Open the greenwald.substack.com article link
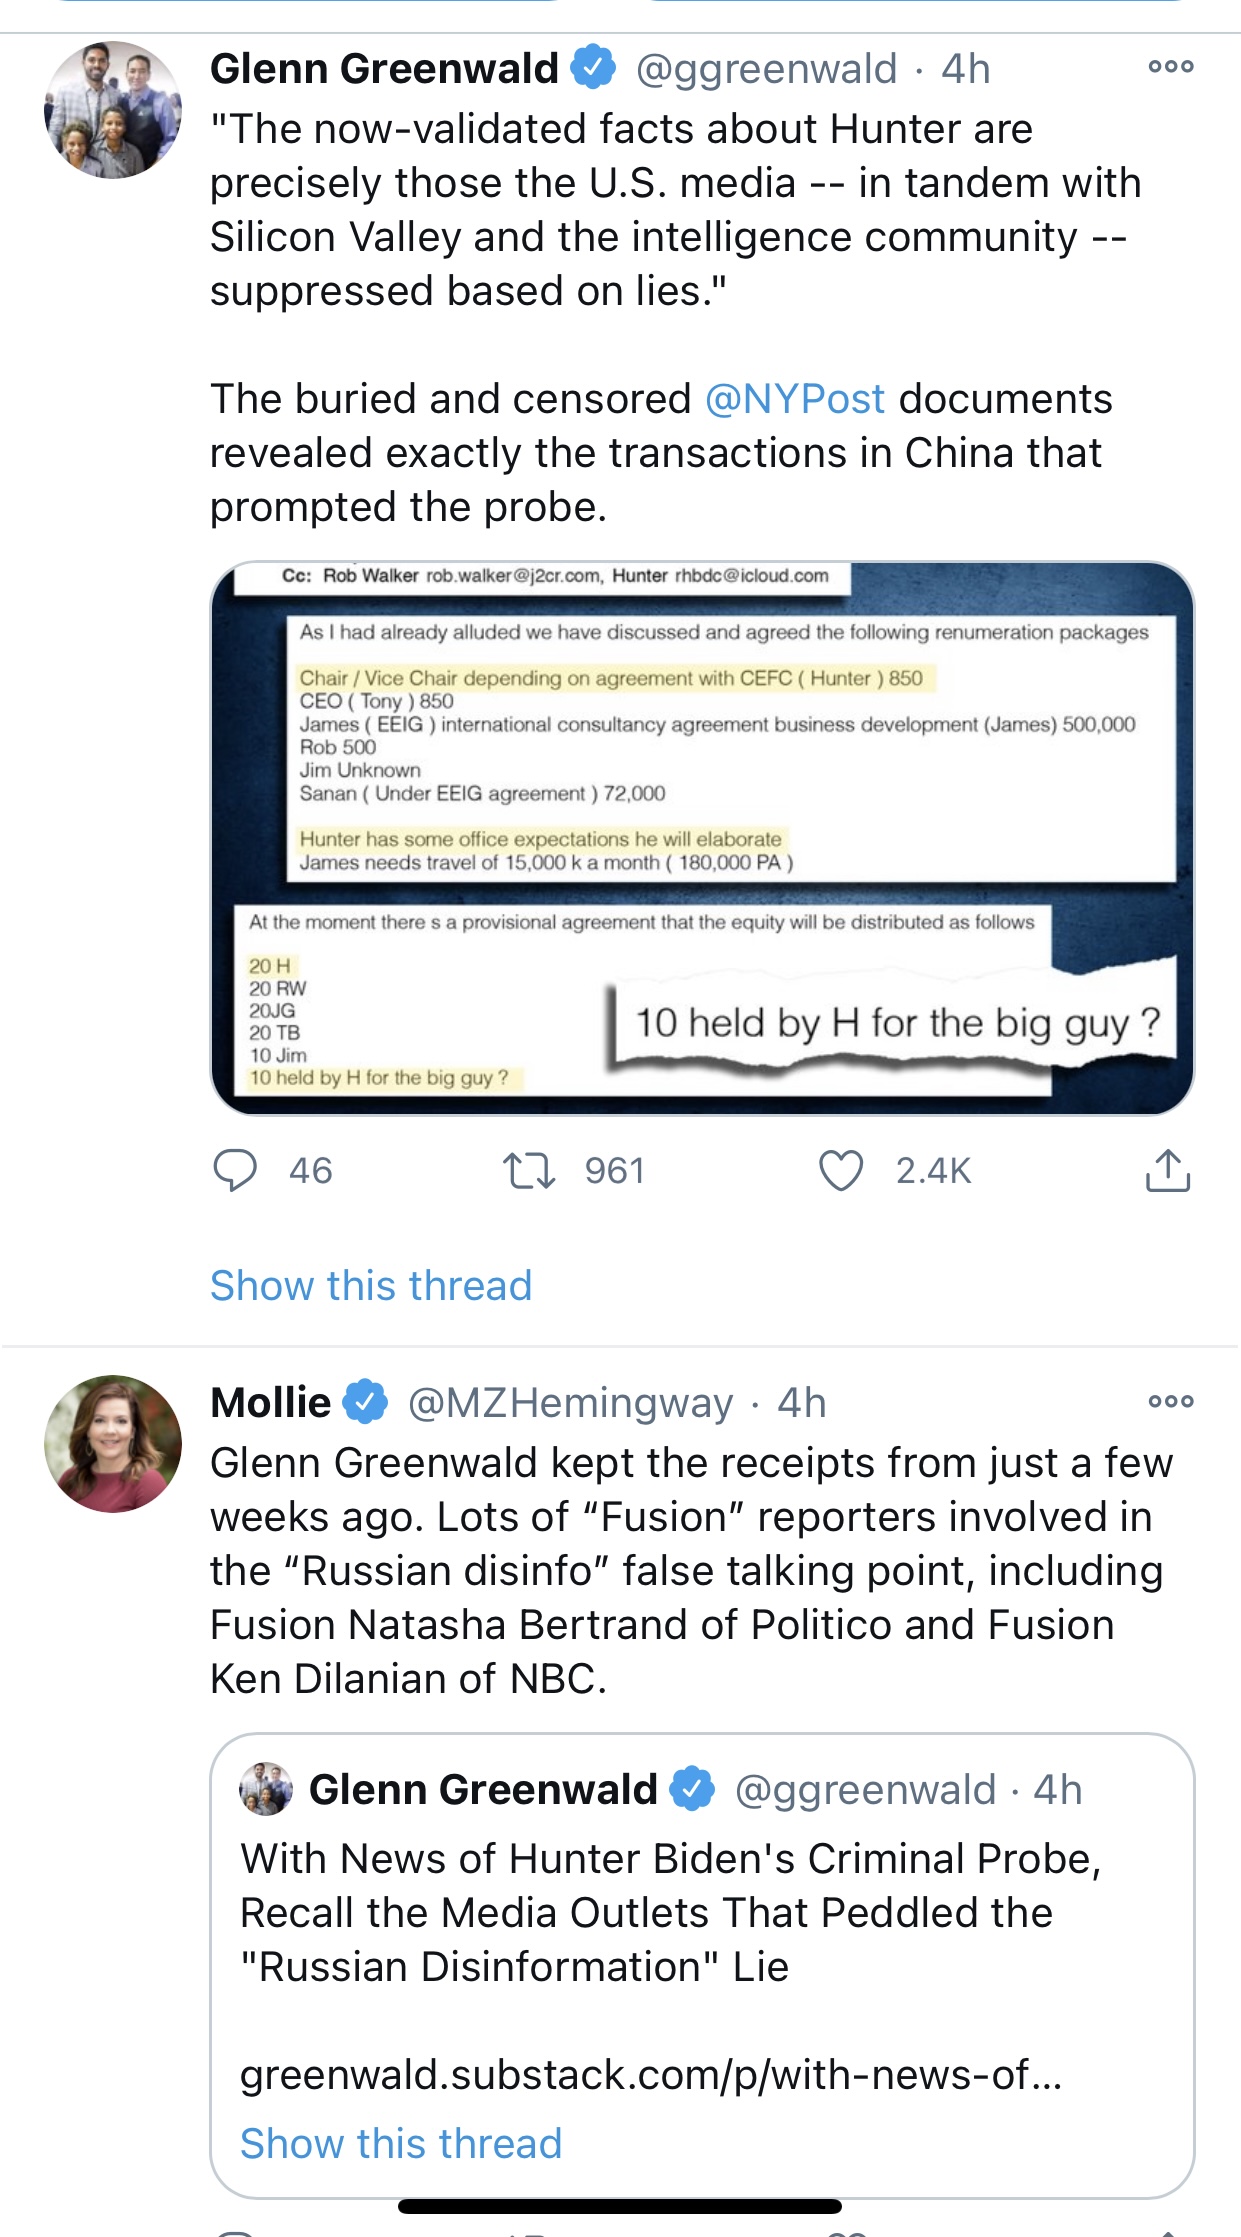The width and height of the screenshot is (1241, 2237). 650,2075
